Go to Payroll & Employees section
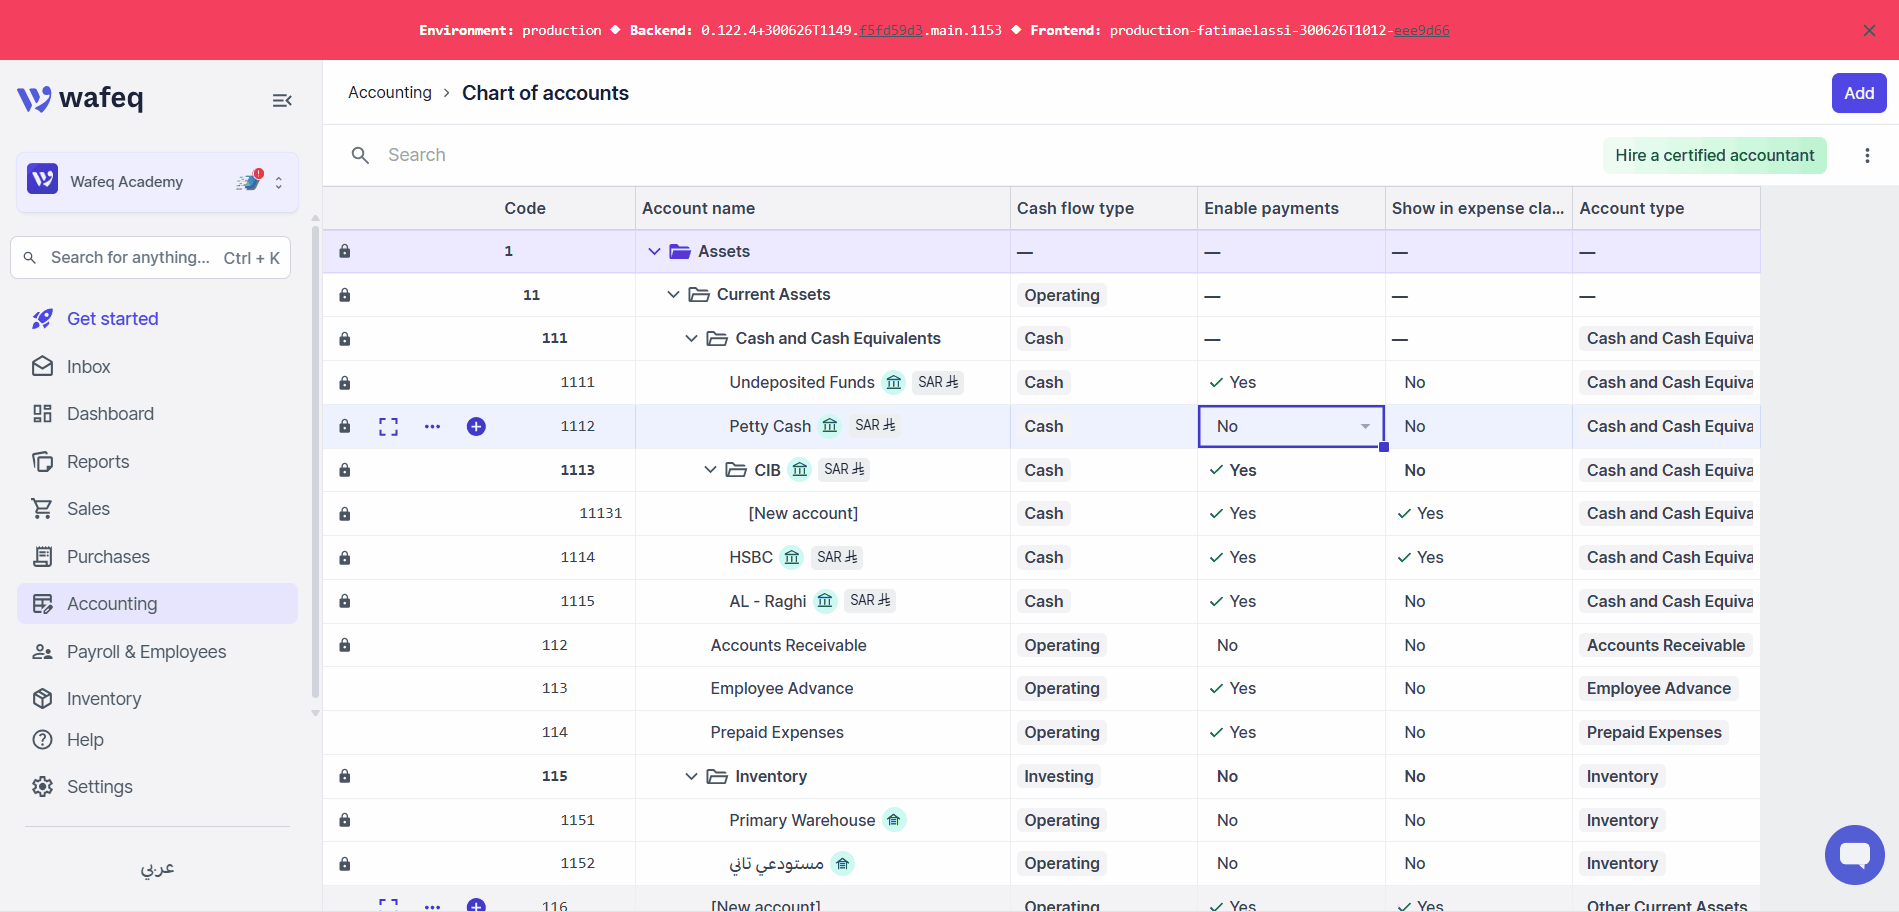 pos(146,652)
